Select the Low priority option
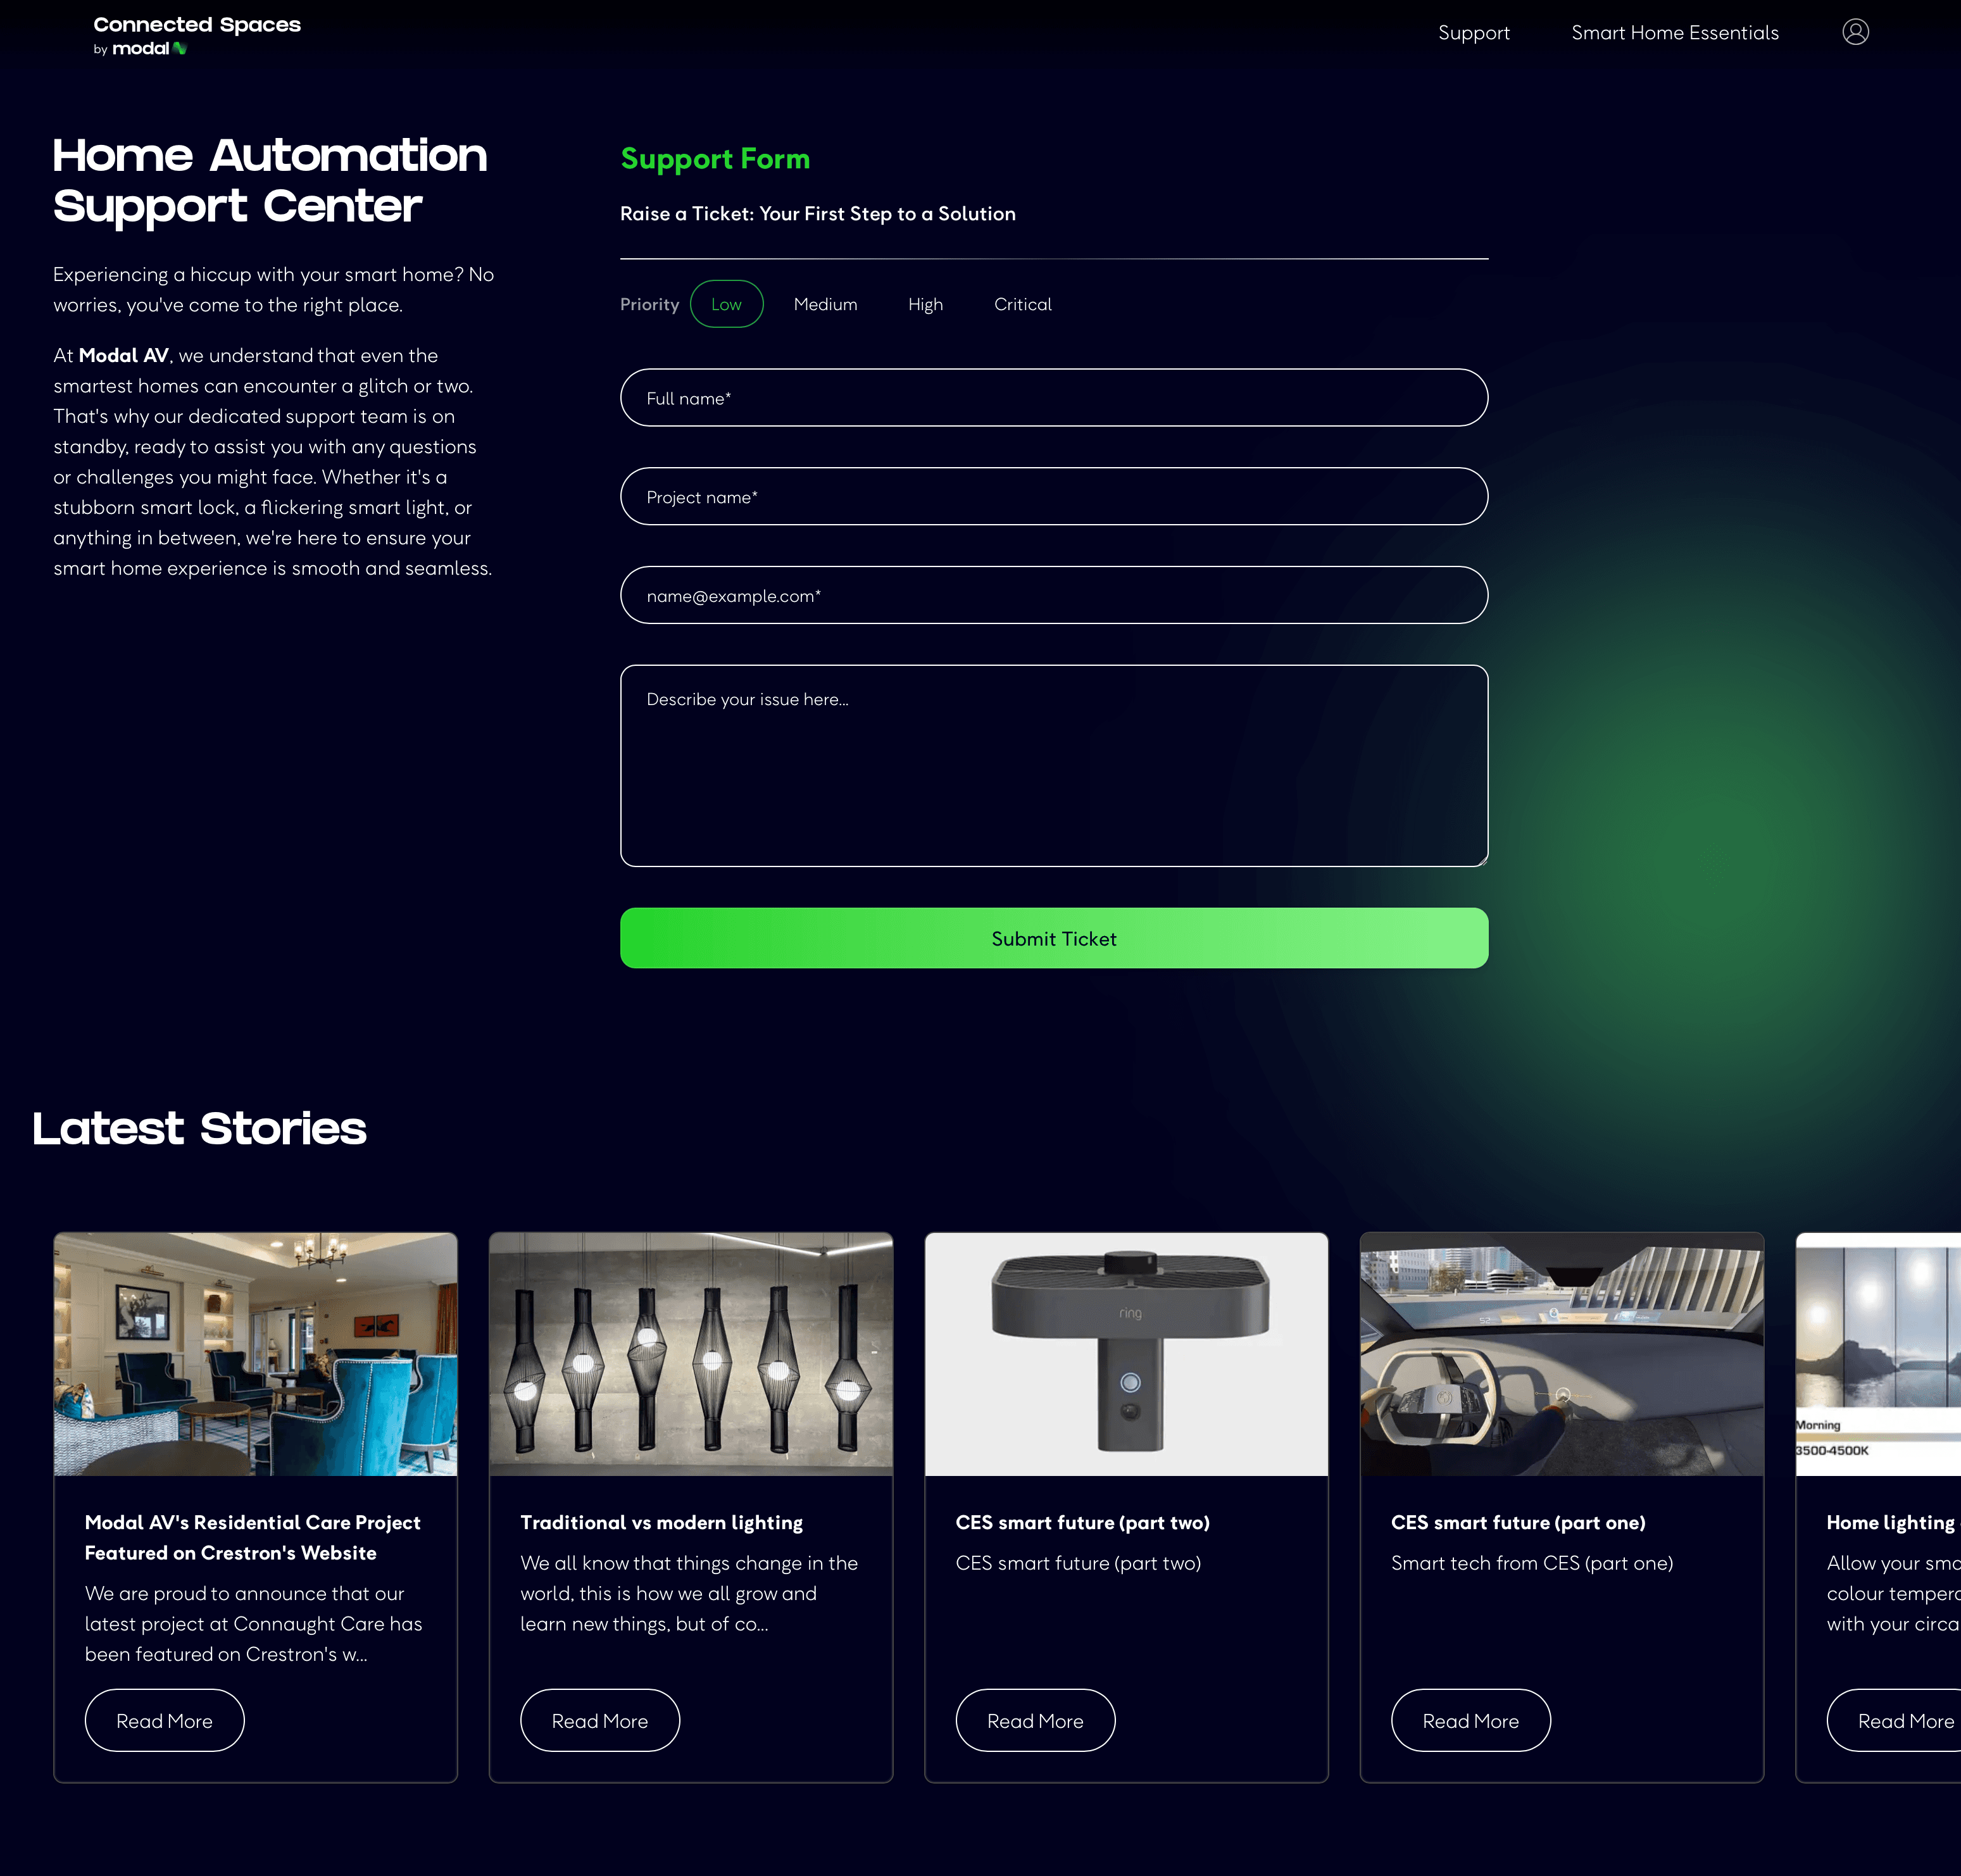1961x1876 pixels. [726, 304]
